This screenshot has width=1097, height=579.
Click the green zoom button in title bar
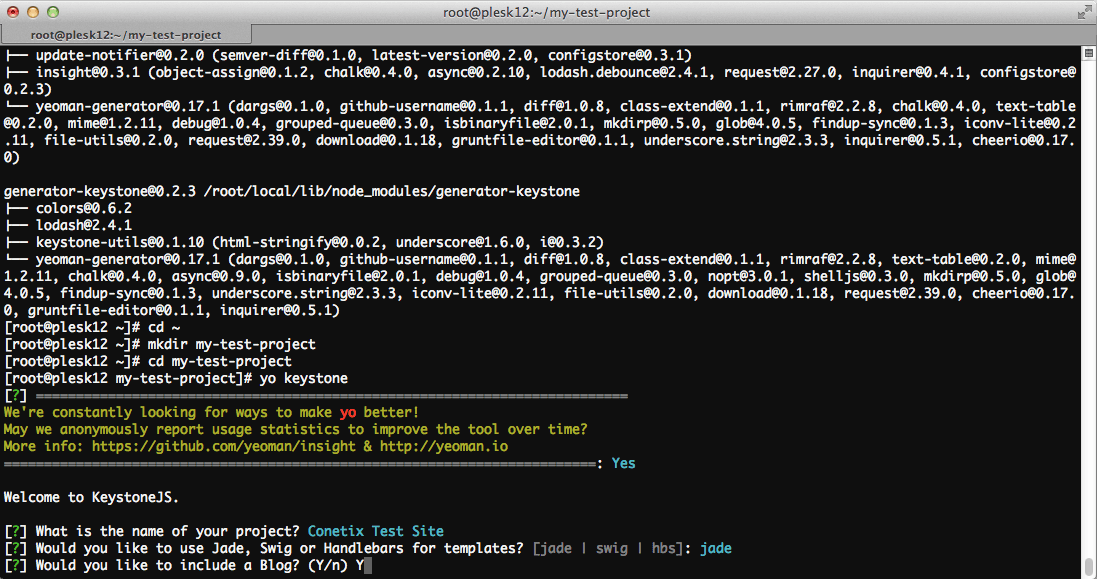[x=53, y=12]
